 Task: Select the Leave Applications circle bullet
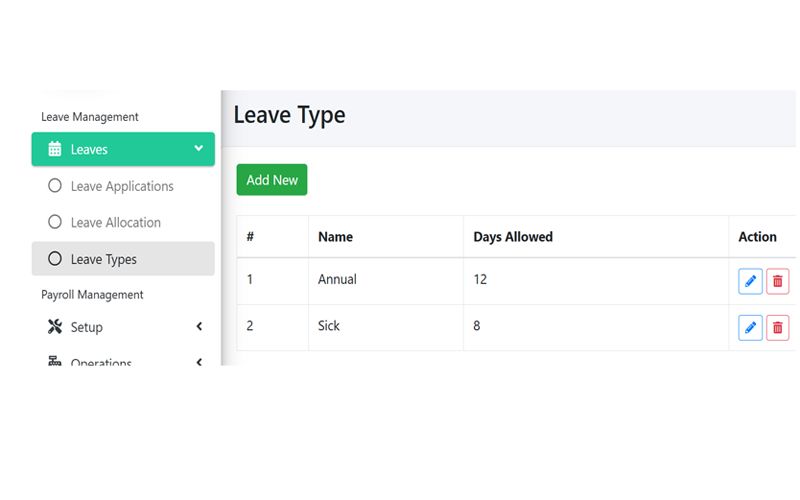click(55, 186)
